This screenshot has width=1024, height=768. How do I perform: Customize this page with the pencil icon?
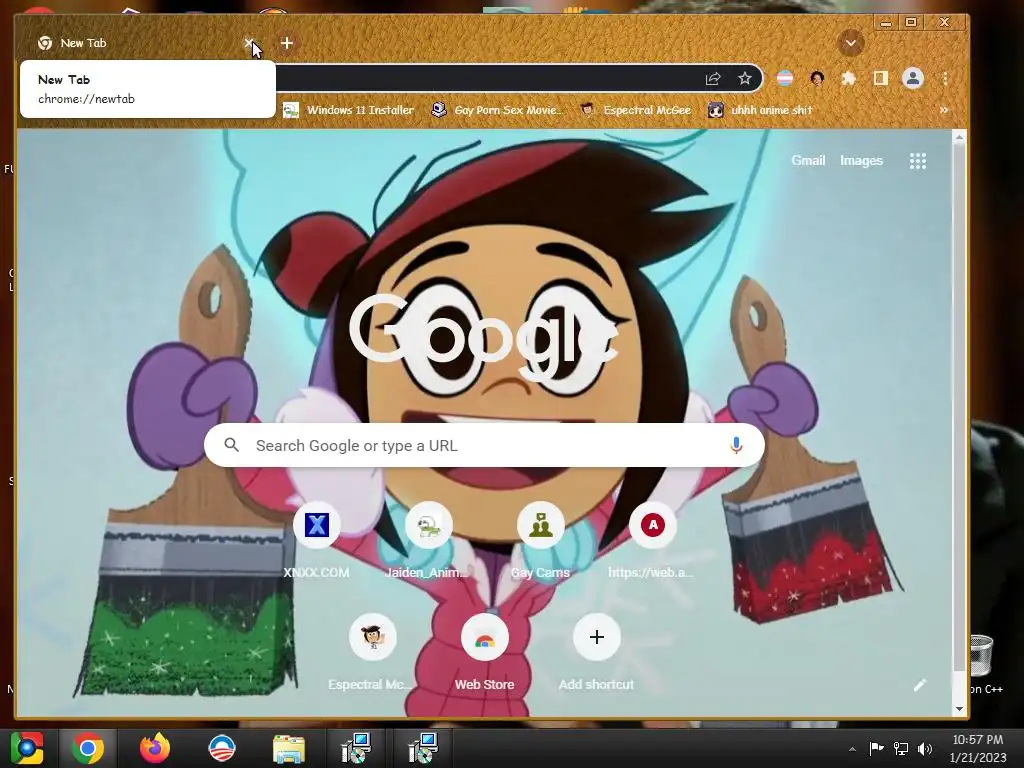click(920, 685)
